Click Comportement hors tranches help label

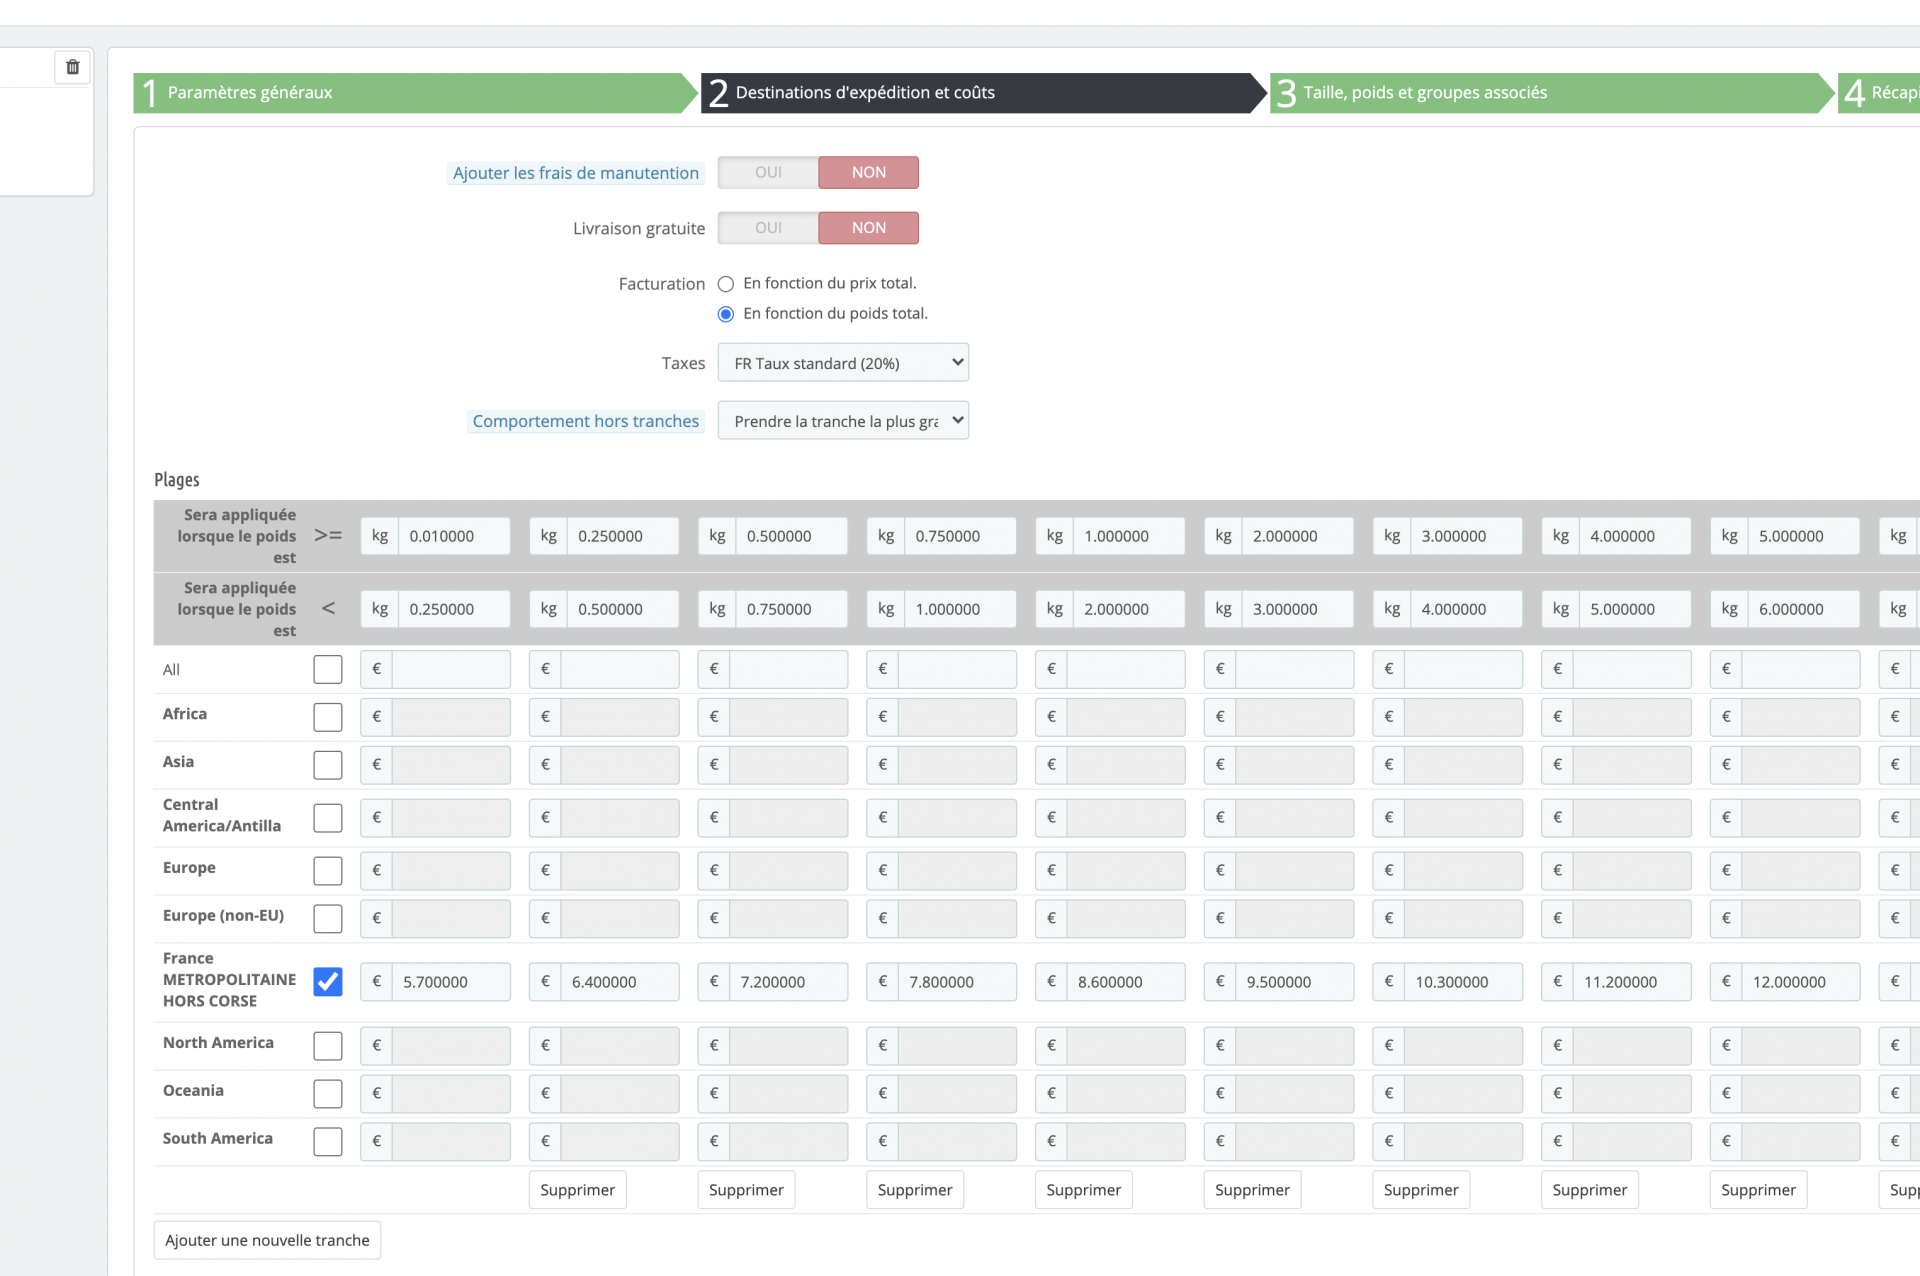(585, 421)
